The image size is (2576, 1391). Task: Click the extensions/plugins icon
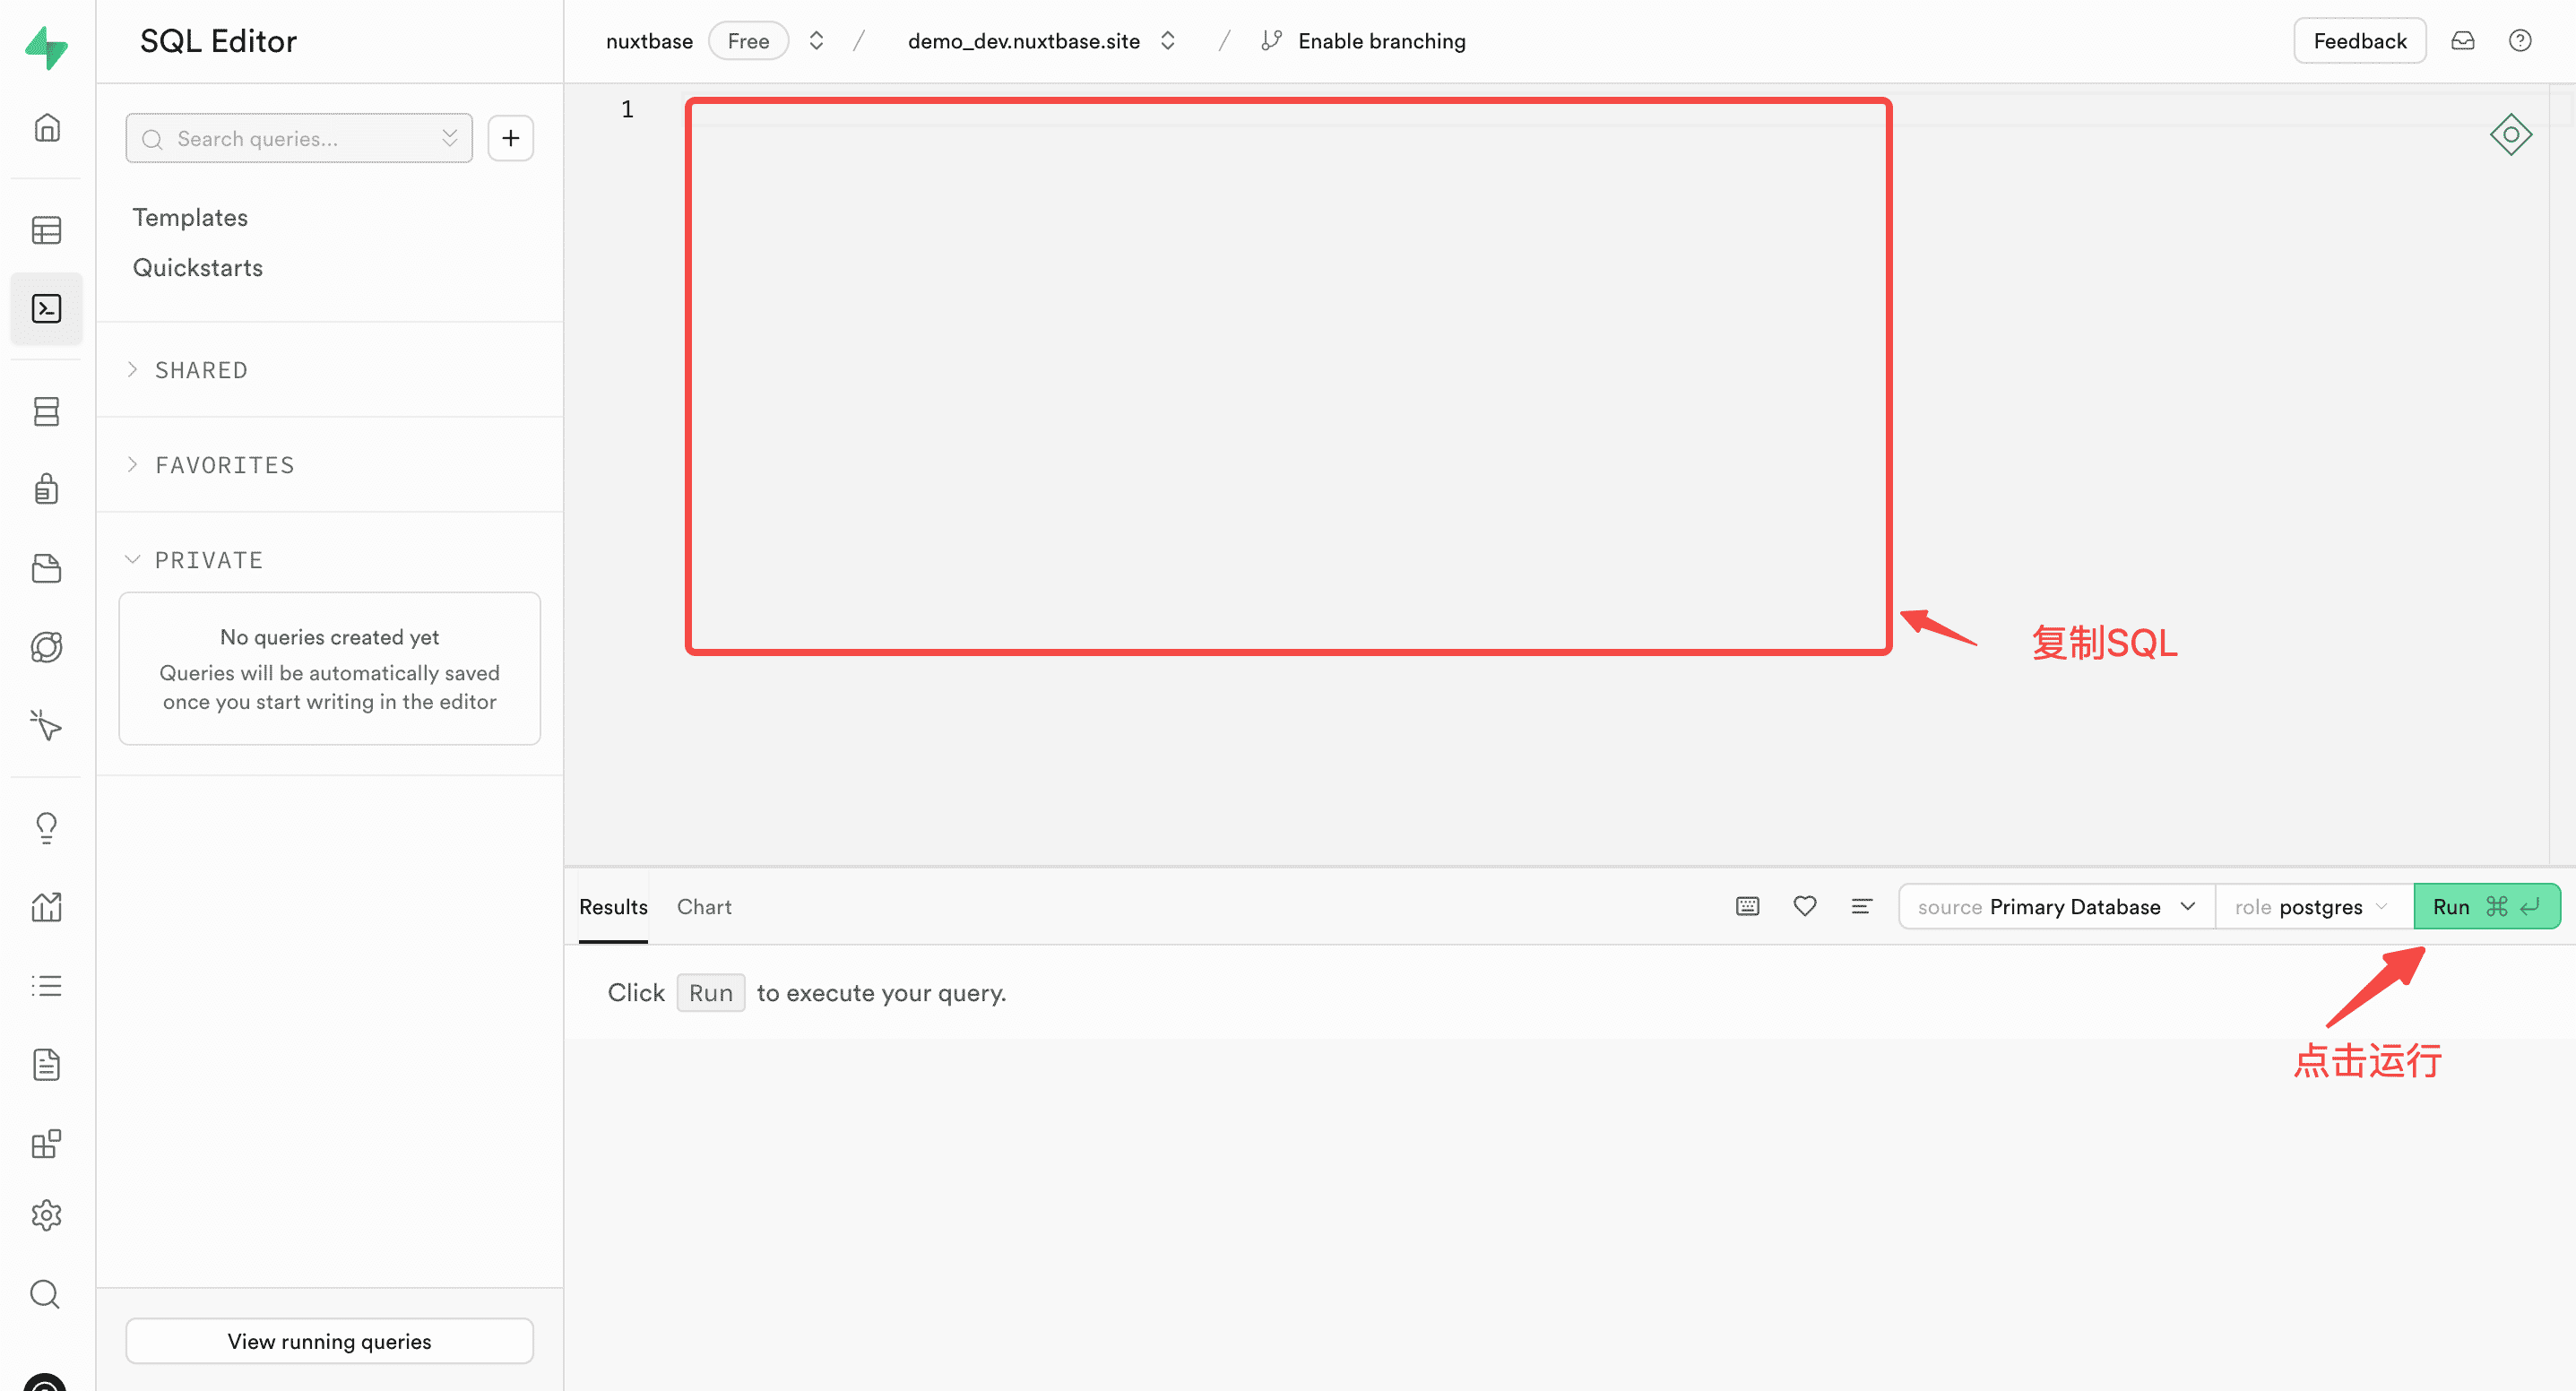(47, 1143)
